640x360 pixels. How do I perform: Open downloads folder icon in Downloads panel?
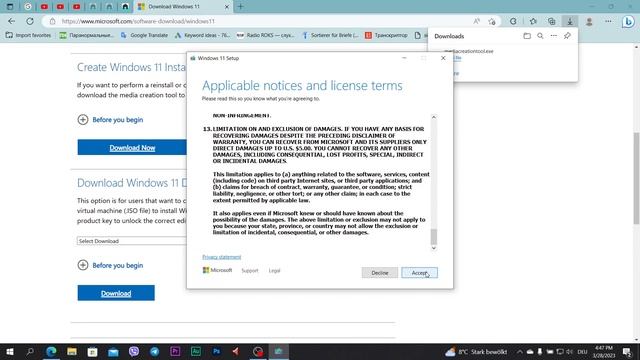pos(527,36)
